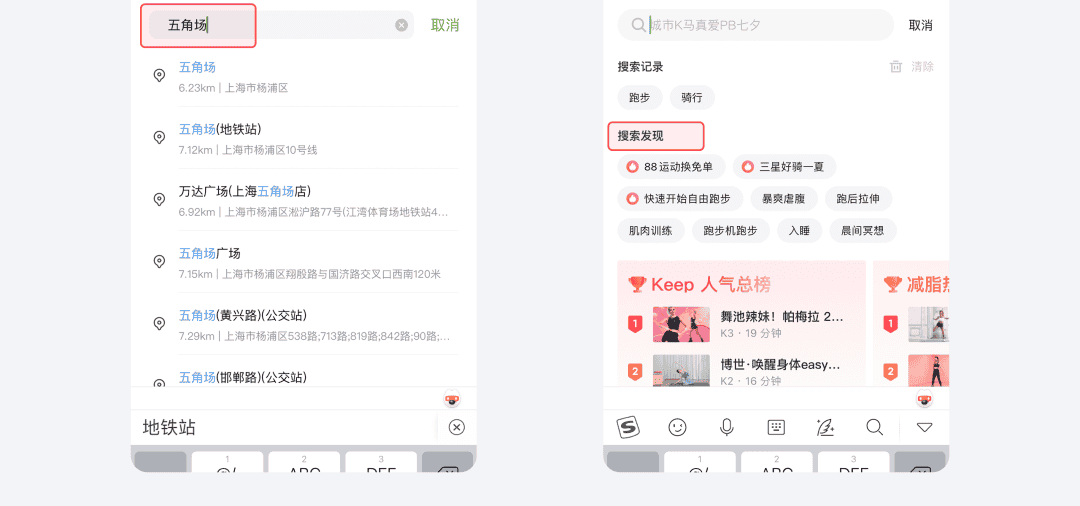Select the 五角场(地铁站) location result
Image resolution: width=1080 pixels, height=506 pixels.
click(304, 138)
